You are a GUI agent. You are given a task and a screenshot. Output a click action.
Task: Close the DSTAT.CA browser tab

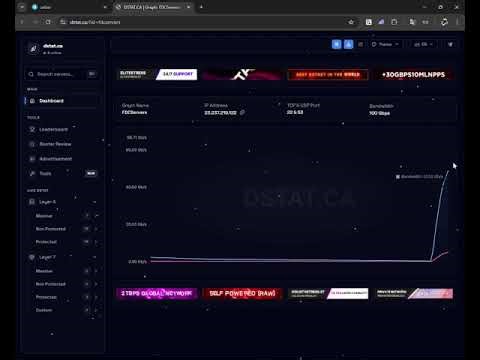coord(189,7)
